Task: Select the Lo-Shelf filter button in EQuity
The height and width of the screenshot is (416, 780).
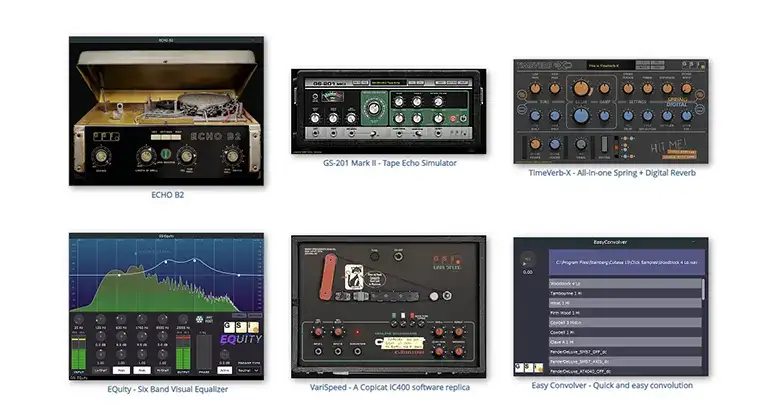Action: [x=100, y=370]
